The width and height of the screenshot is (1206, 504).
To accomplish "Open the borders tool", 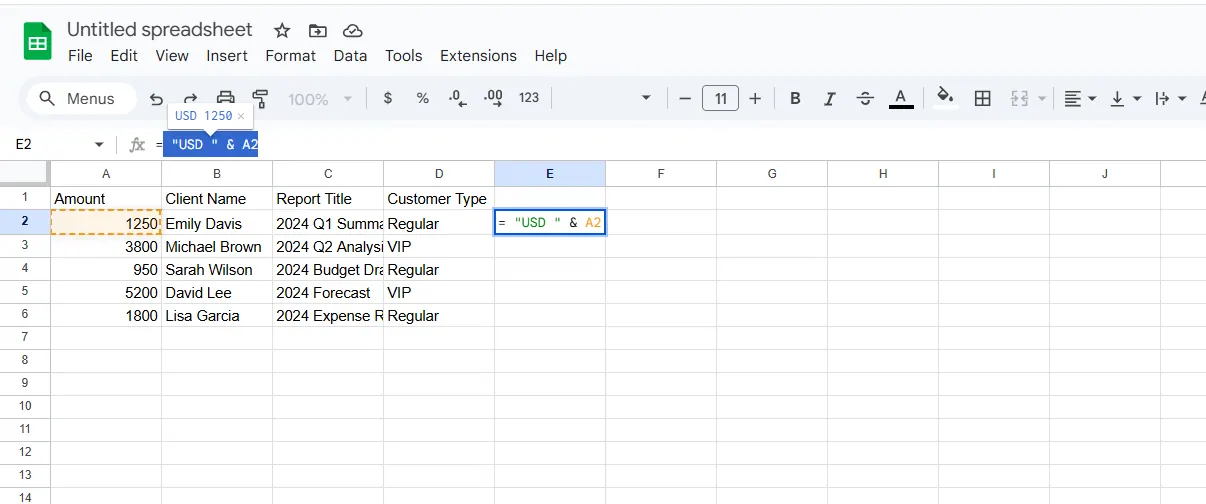I will click(982, 98).
